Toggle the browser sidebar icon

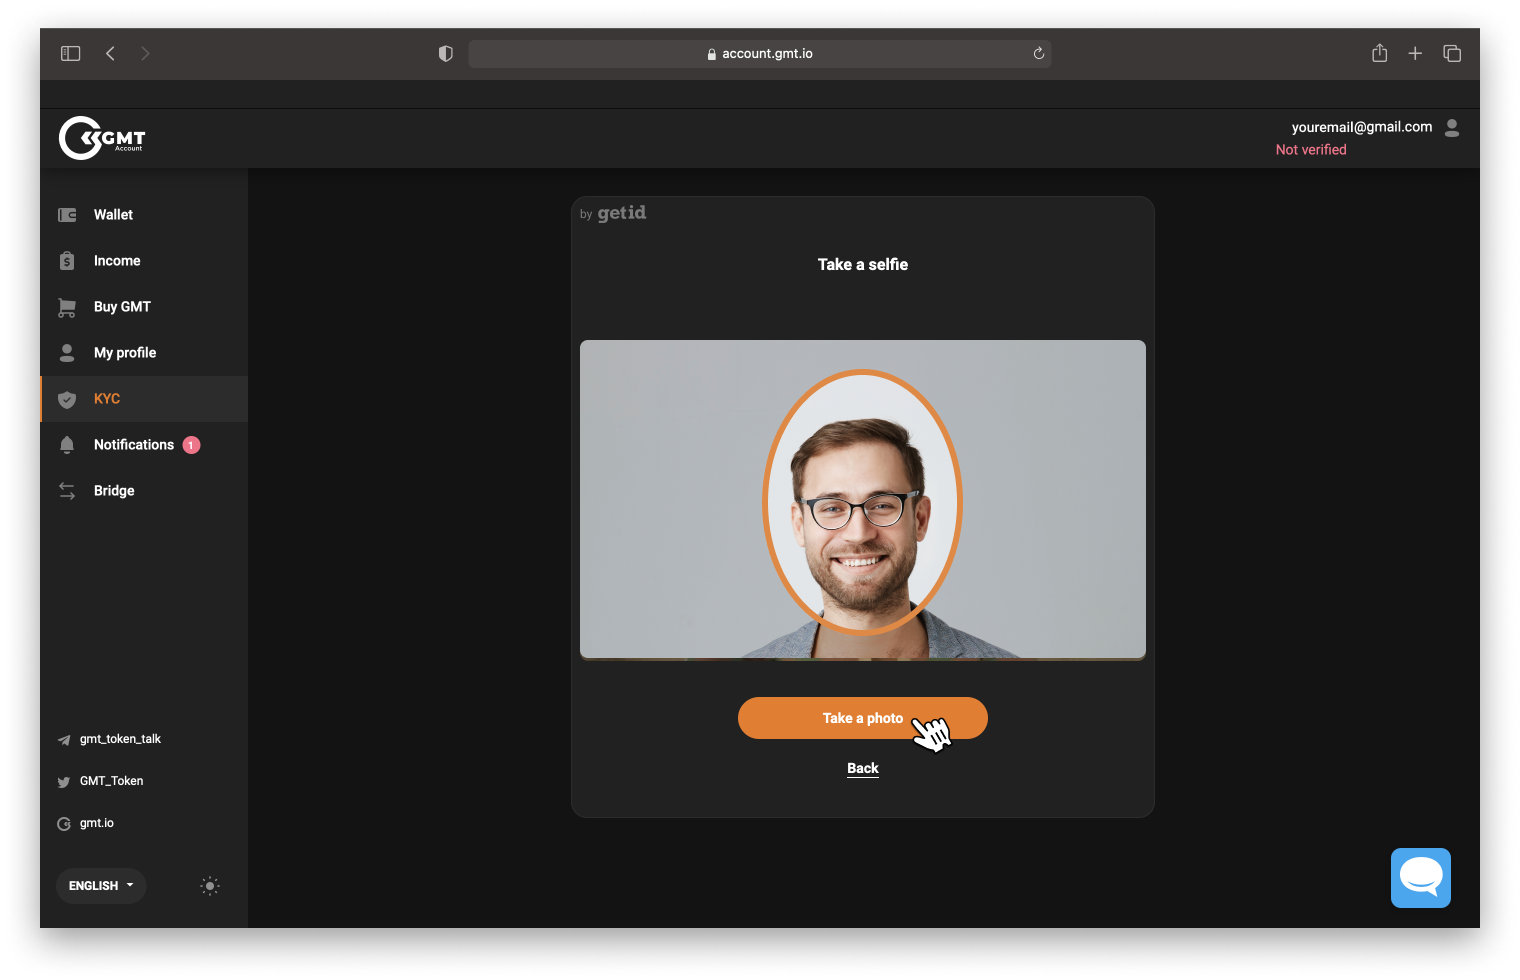coord(70,54)
